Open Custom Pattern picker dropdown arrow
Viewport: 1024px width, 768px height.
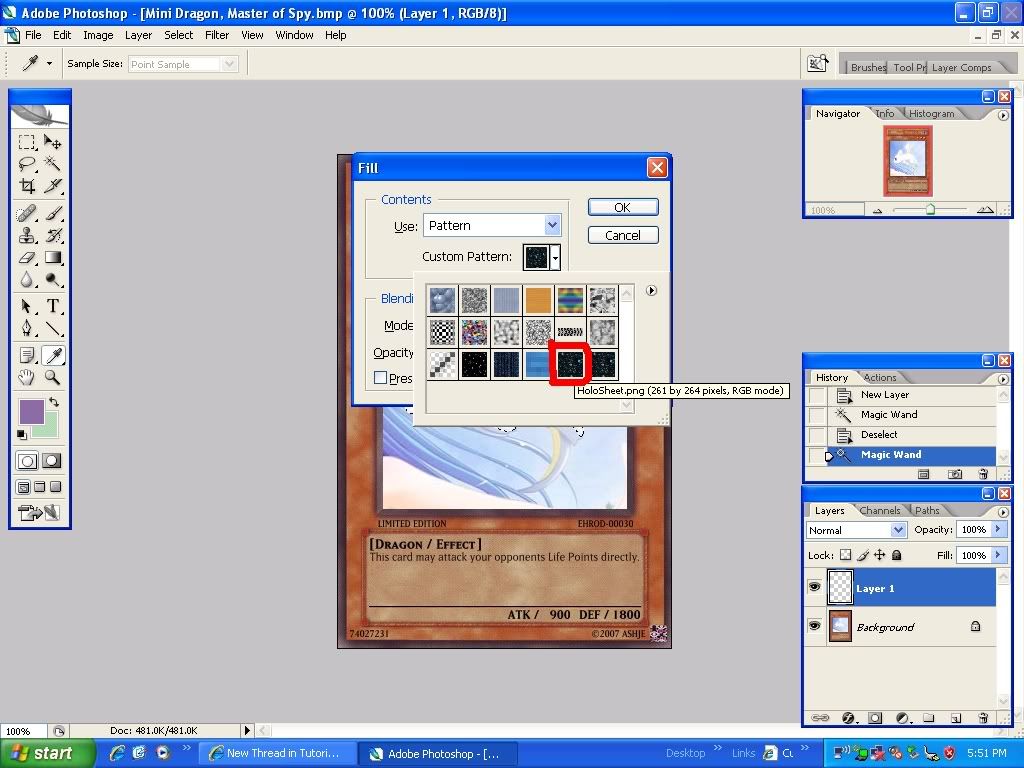click(555, 257)
